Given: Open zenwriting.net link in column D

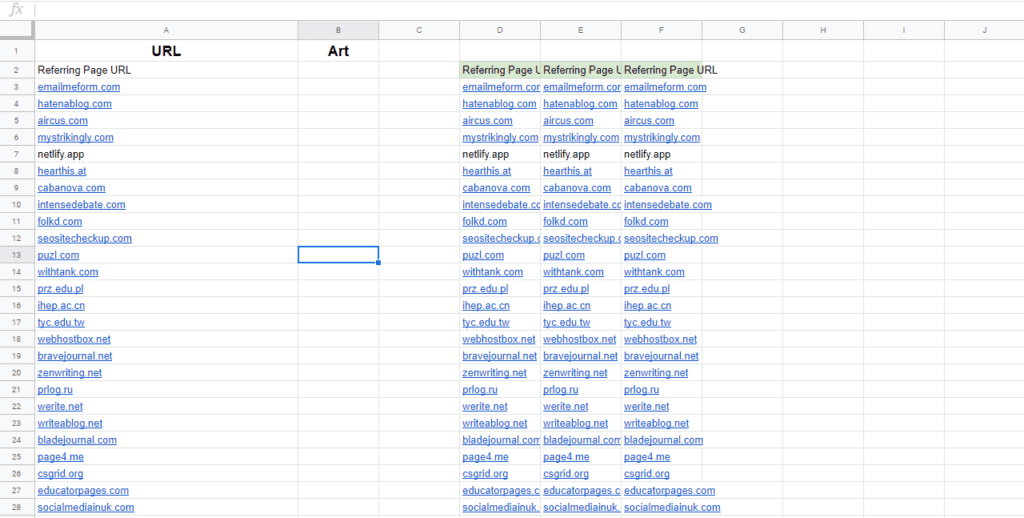Looking at the screenshot, I should coord(494,373).
